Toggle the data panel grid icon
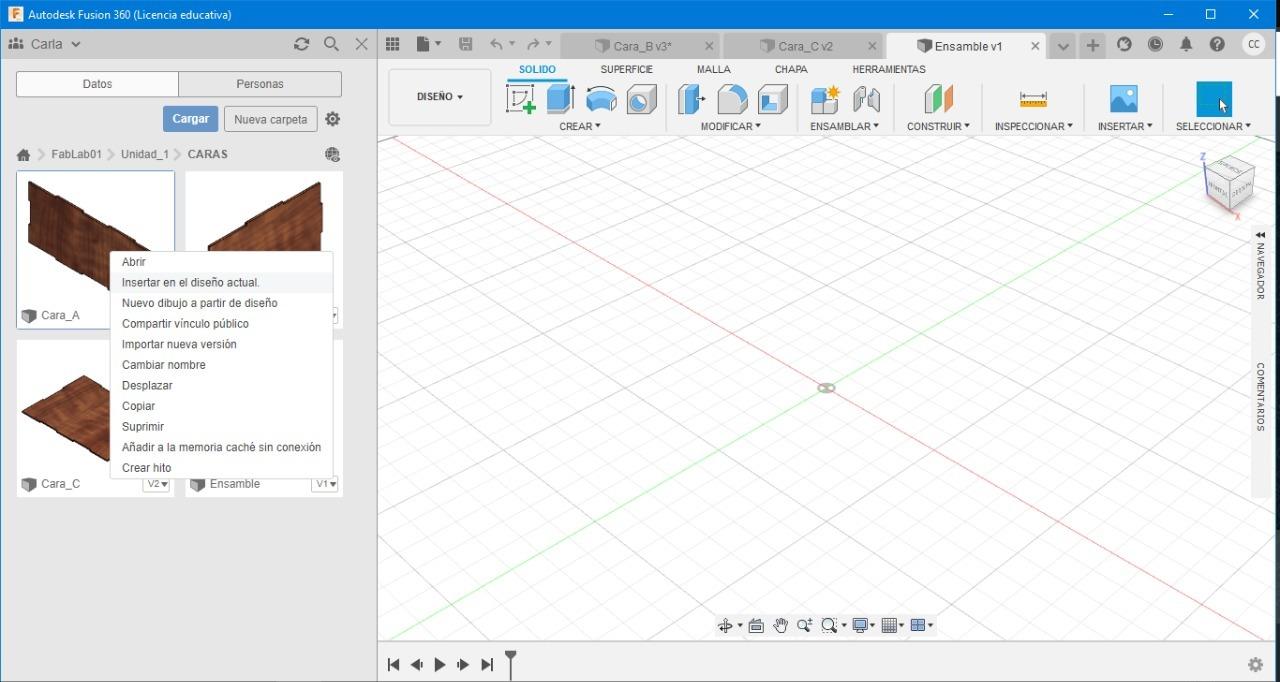The width and height of the screenshot is (1280, 682). (393, 44)
